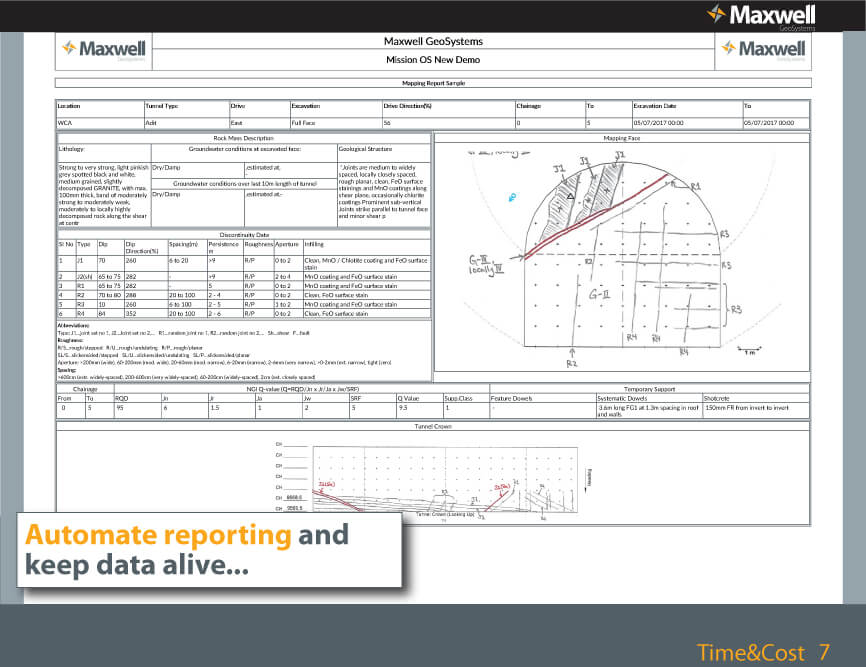Click the 'Mission OS New Demo' subtitle
The width and height of the screenshot is (866, 667).
tap(433, 60)
